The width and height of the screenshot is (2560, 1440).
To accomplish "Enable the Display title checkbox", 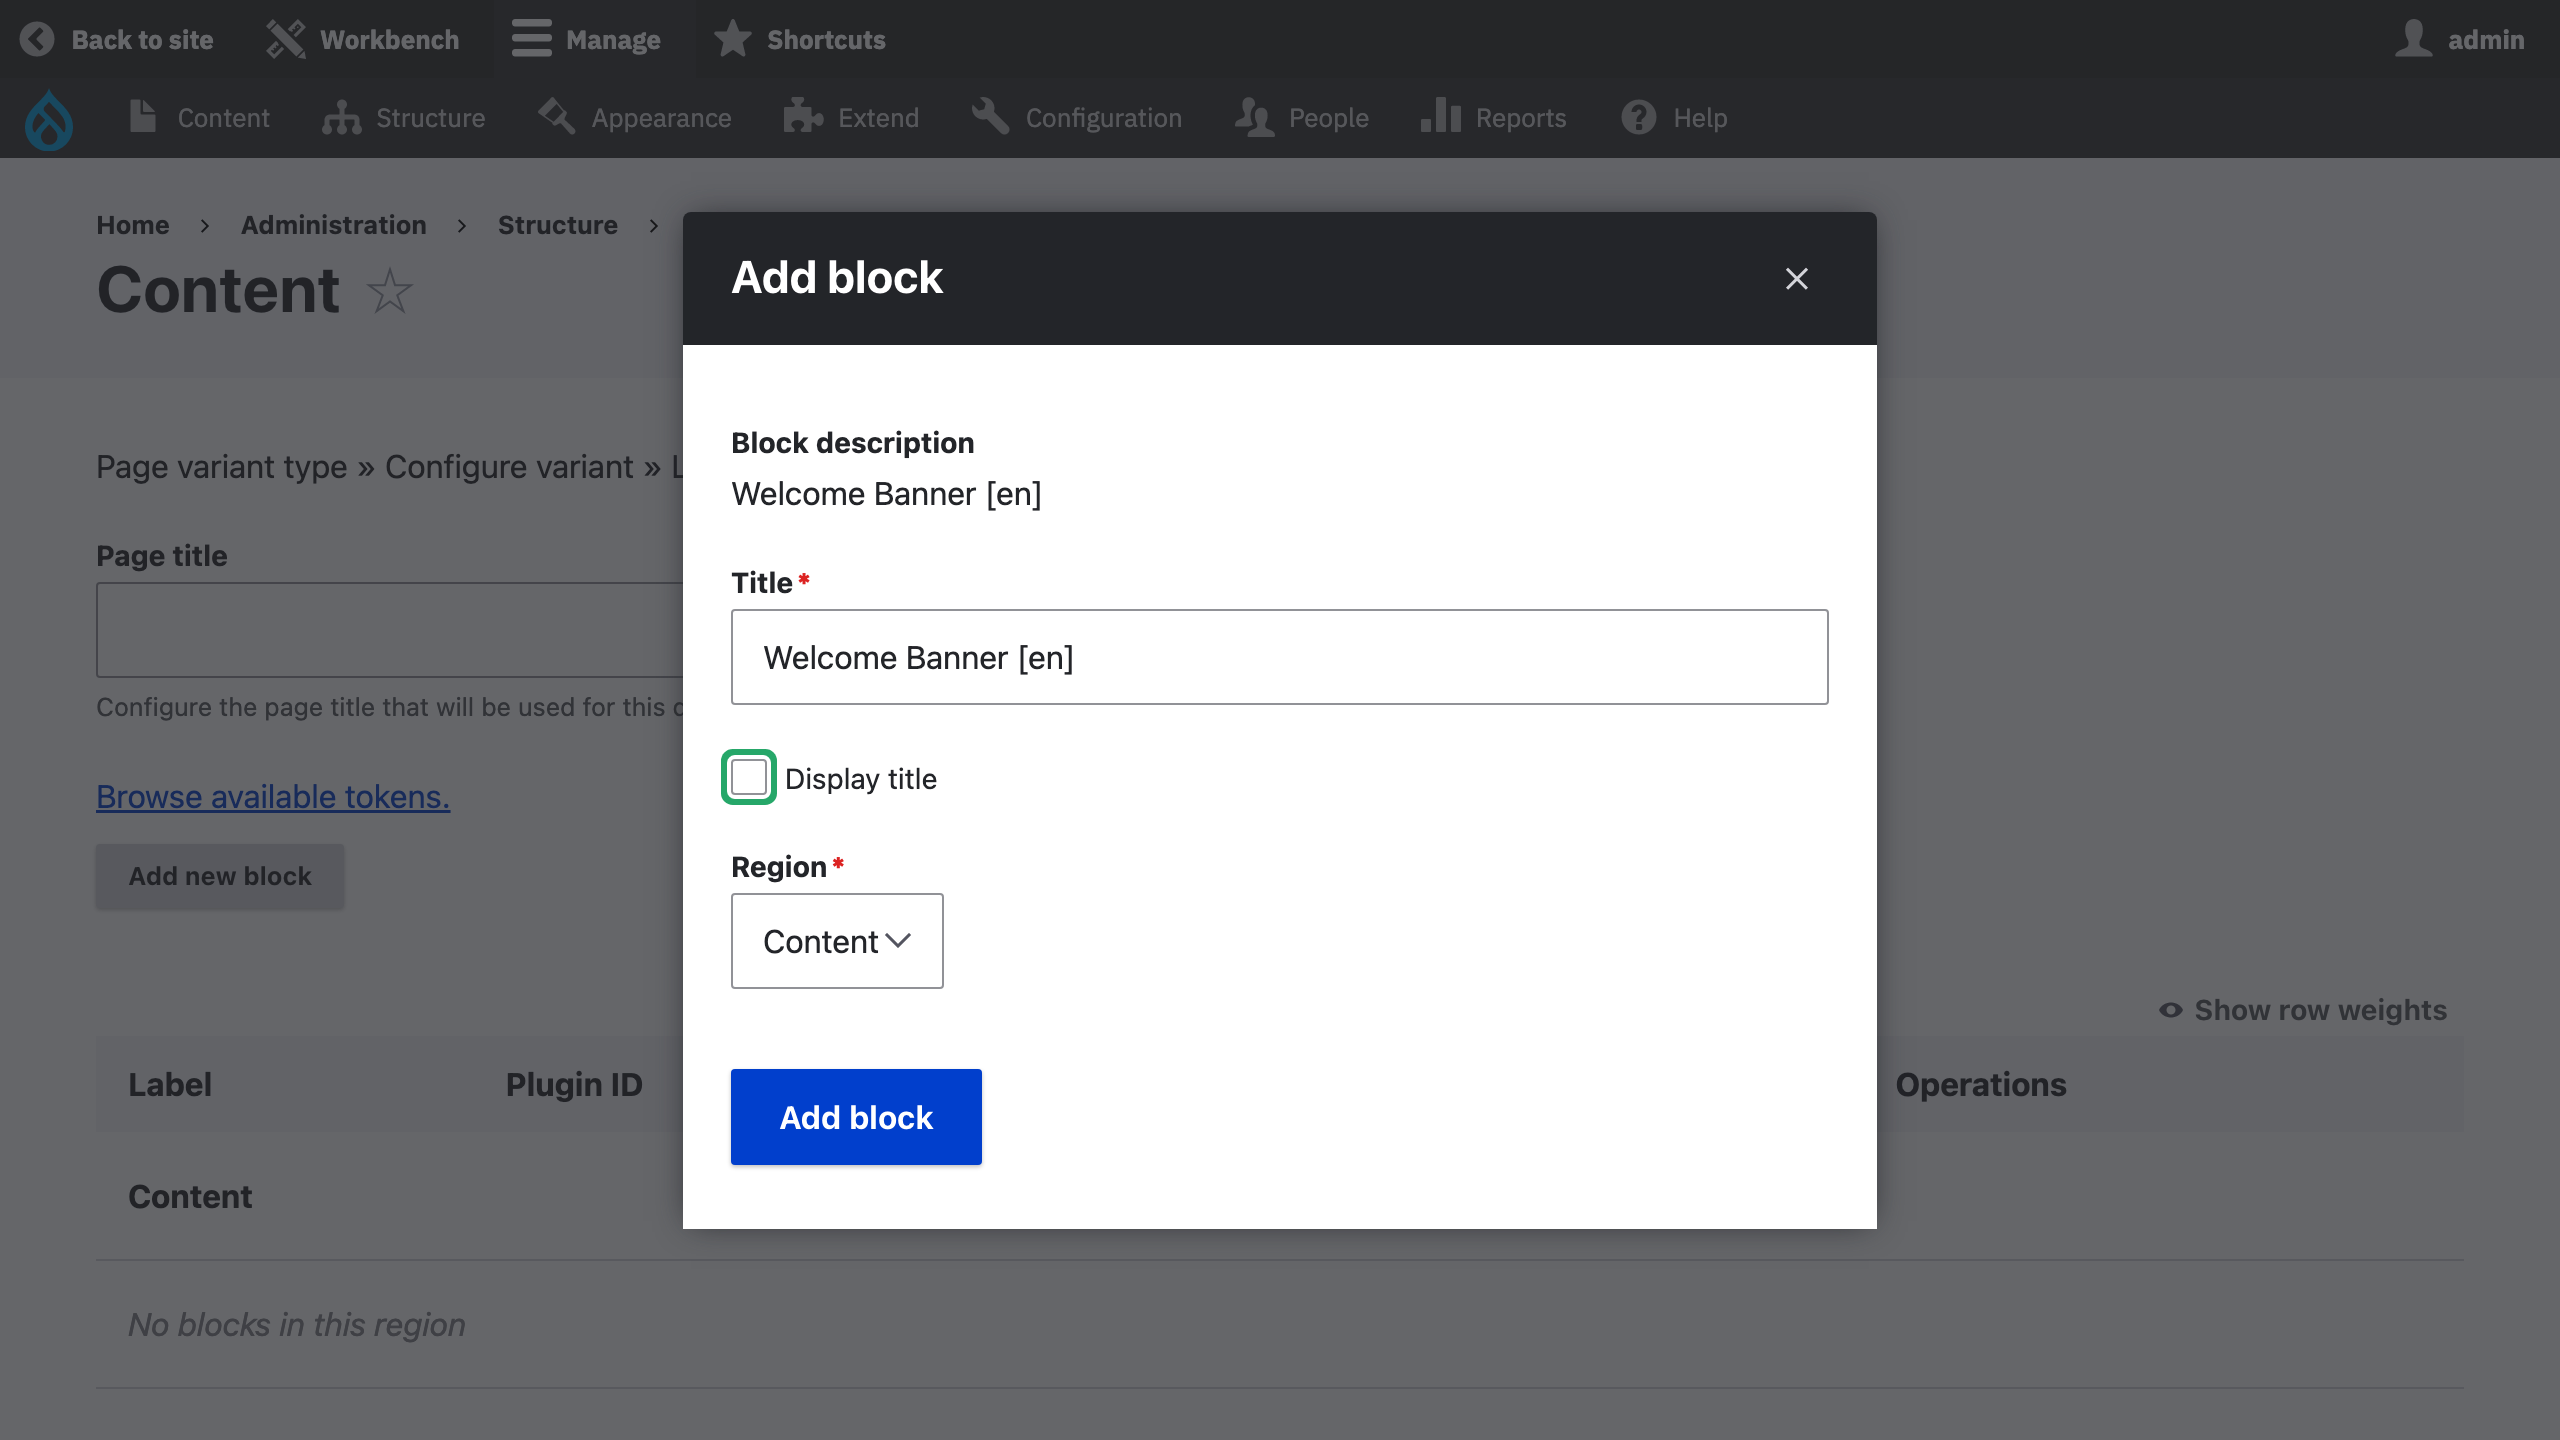I will [748, 777].
